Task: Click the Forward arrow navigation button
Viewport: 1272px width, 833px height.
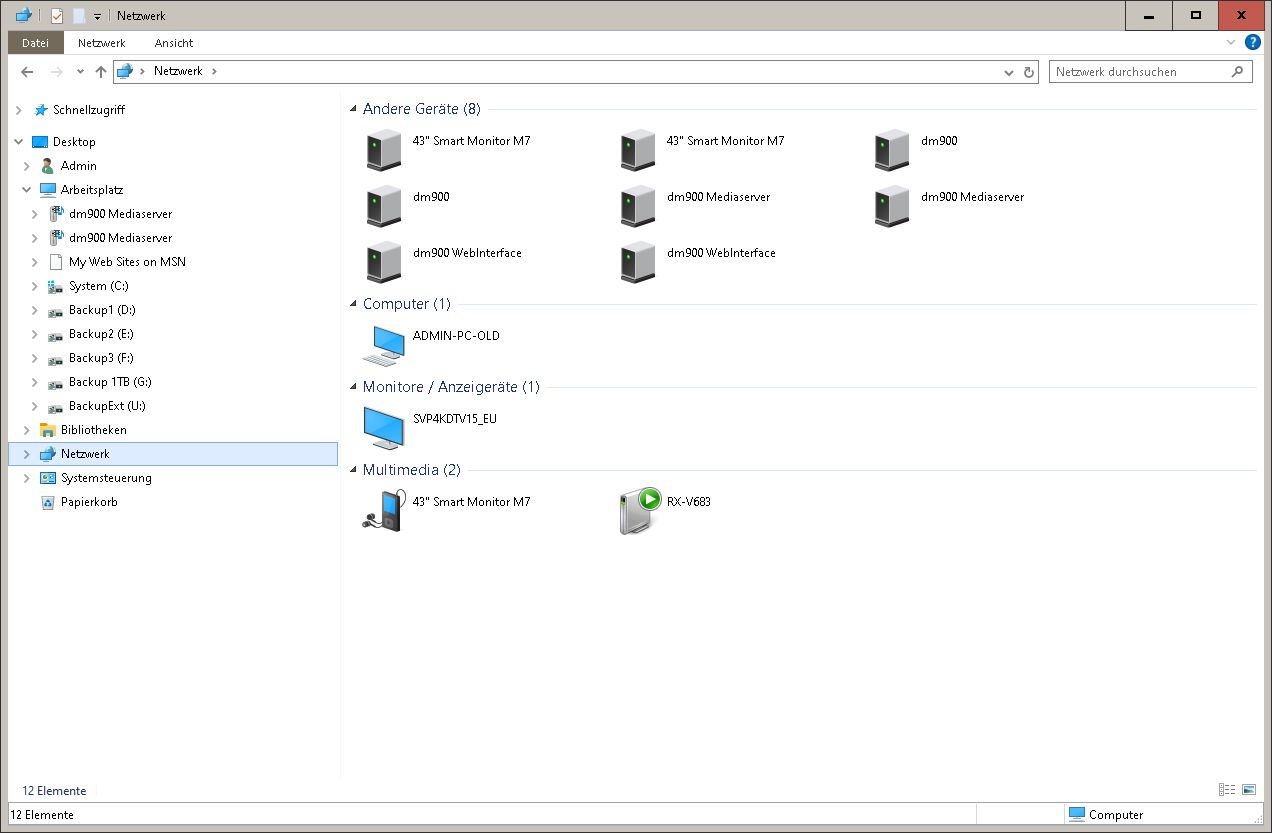Action: 57,72
